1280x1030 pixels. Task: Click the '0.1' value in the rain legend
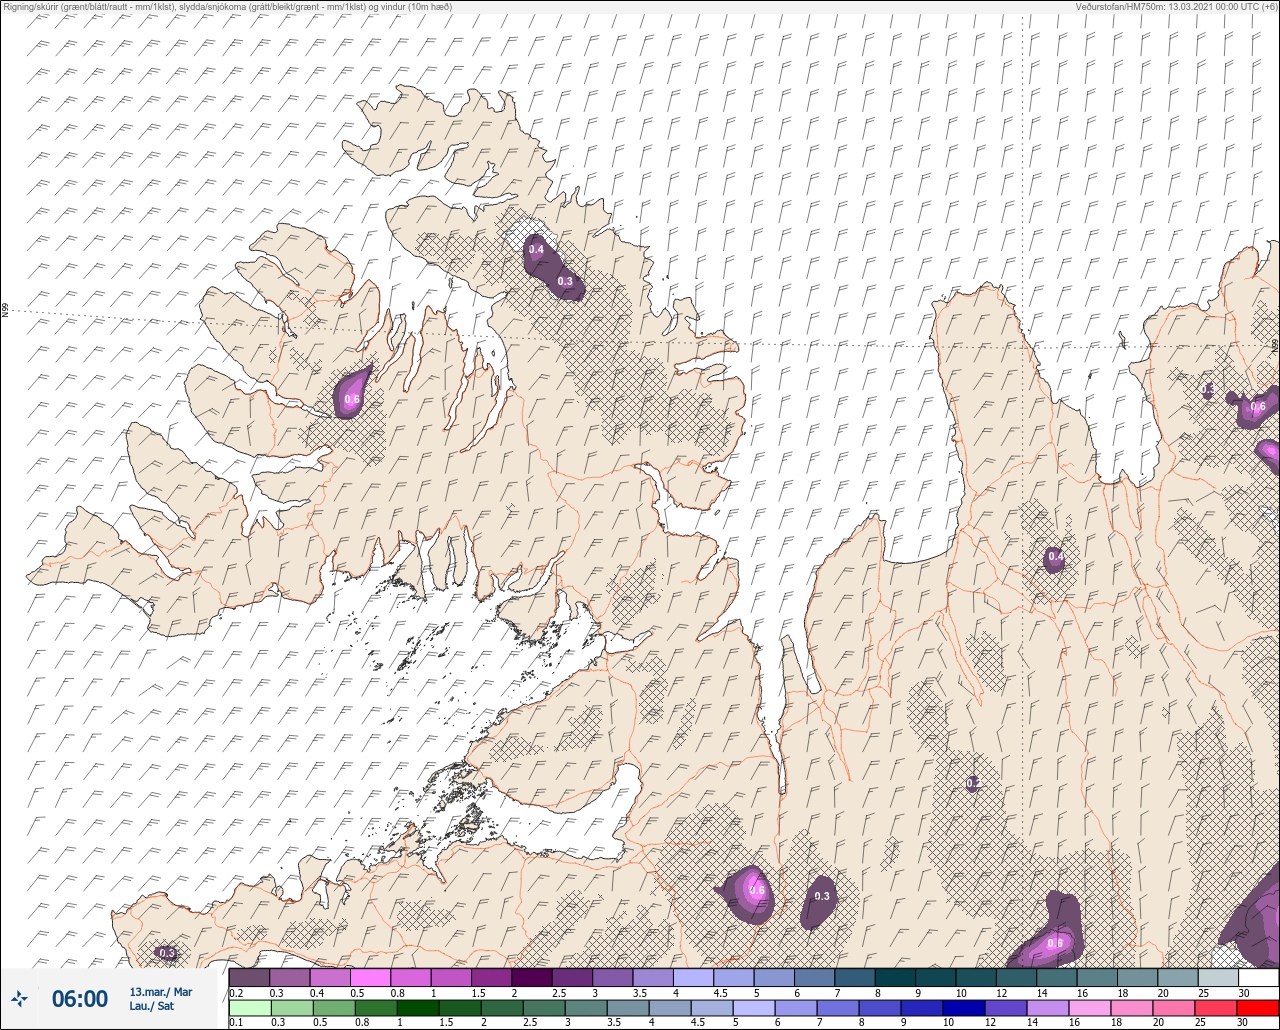point(236,1023)
